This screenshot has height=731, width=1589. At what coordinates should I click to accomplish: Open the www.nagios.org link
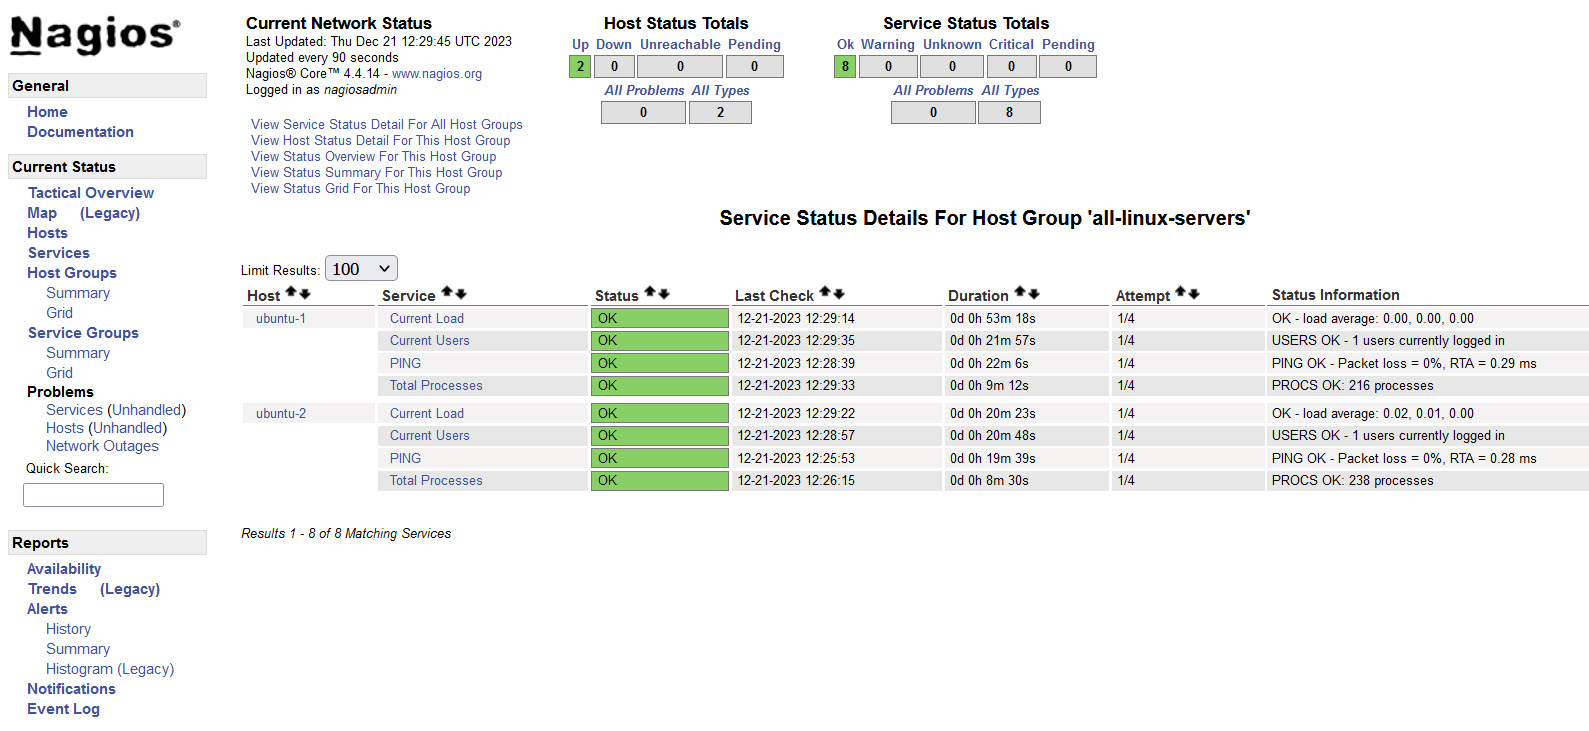tap(437, 74)
